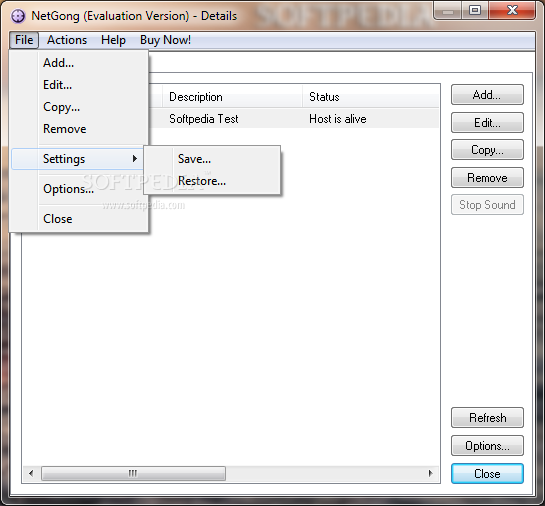Close the NetGong window with X
Image resolution: width=545 pixels, height=506 pixels.
pos(512,10)
